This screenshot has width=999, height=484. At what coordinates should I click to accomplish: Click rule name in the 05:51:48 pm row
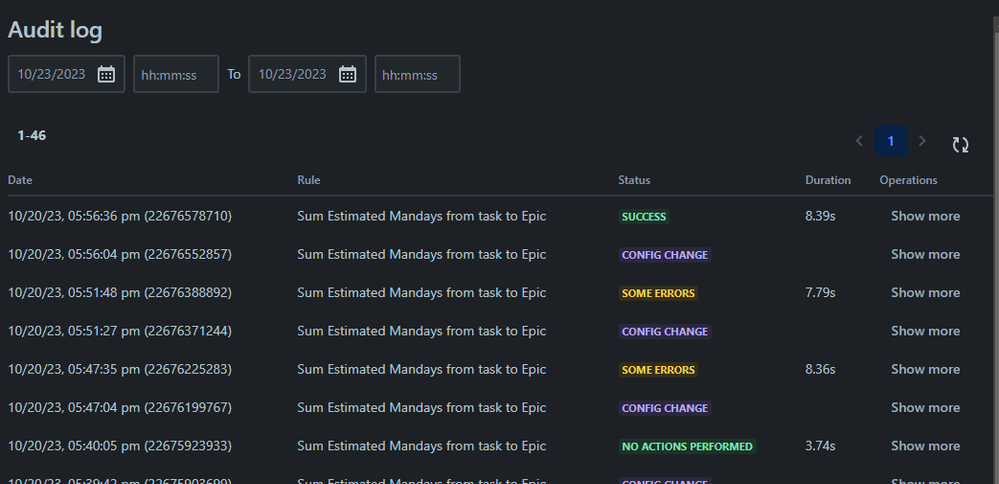(421, 292)
